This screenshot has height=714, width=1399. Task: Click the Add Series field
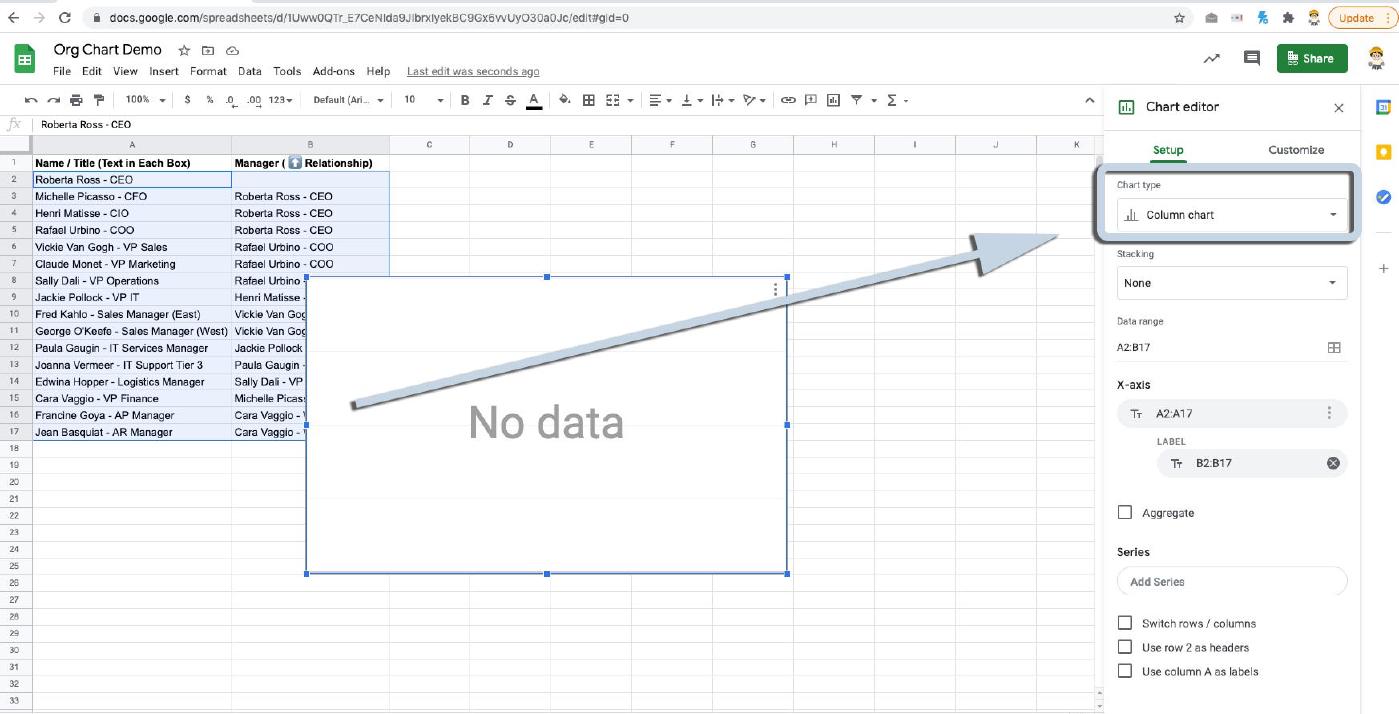[1231, 582]
